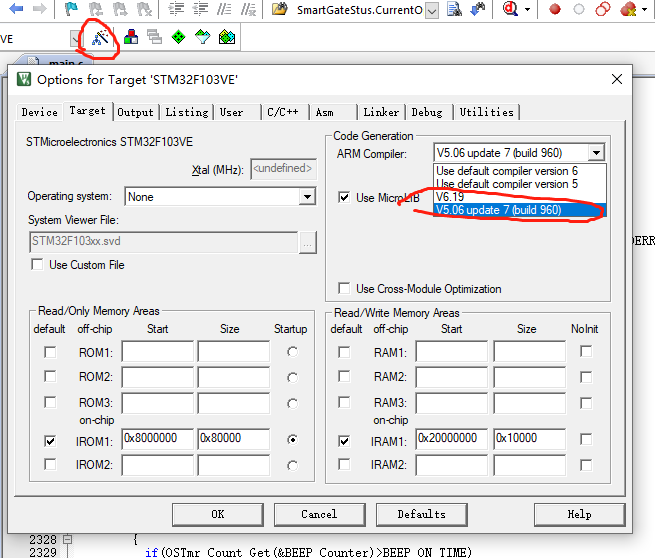Screen dimensions: 655x558
Task: Expand the Operating system dropdown
Action: coord(307,197)
